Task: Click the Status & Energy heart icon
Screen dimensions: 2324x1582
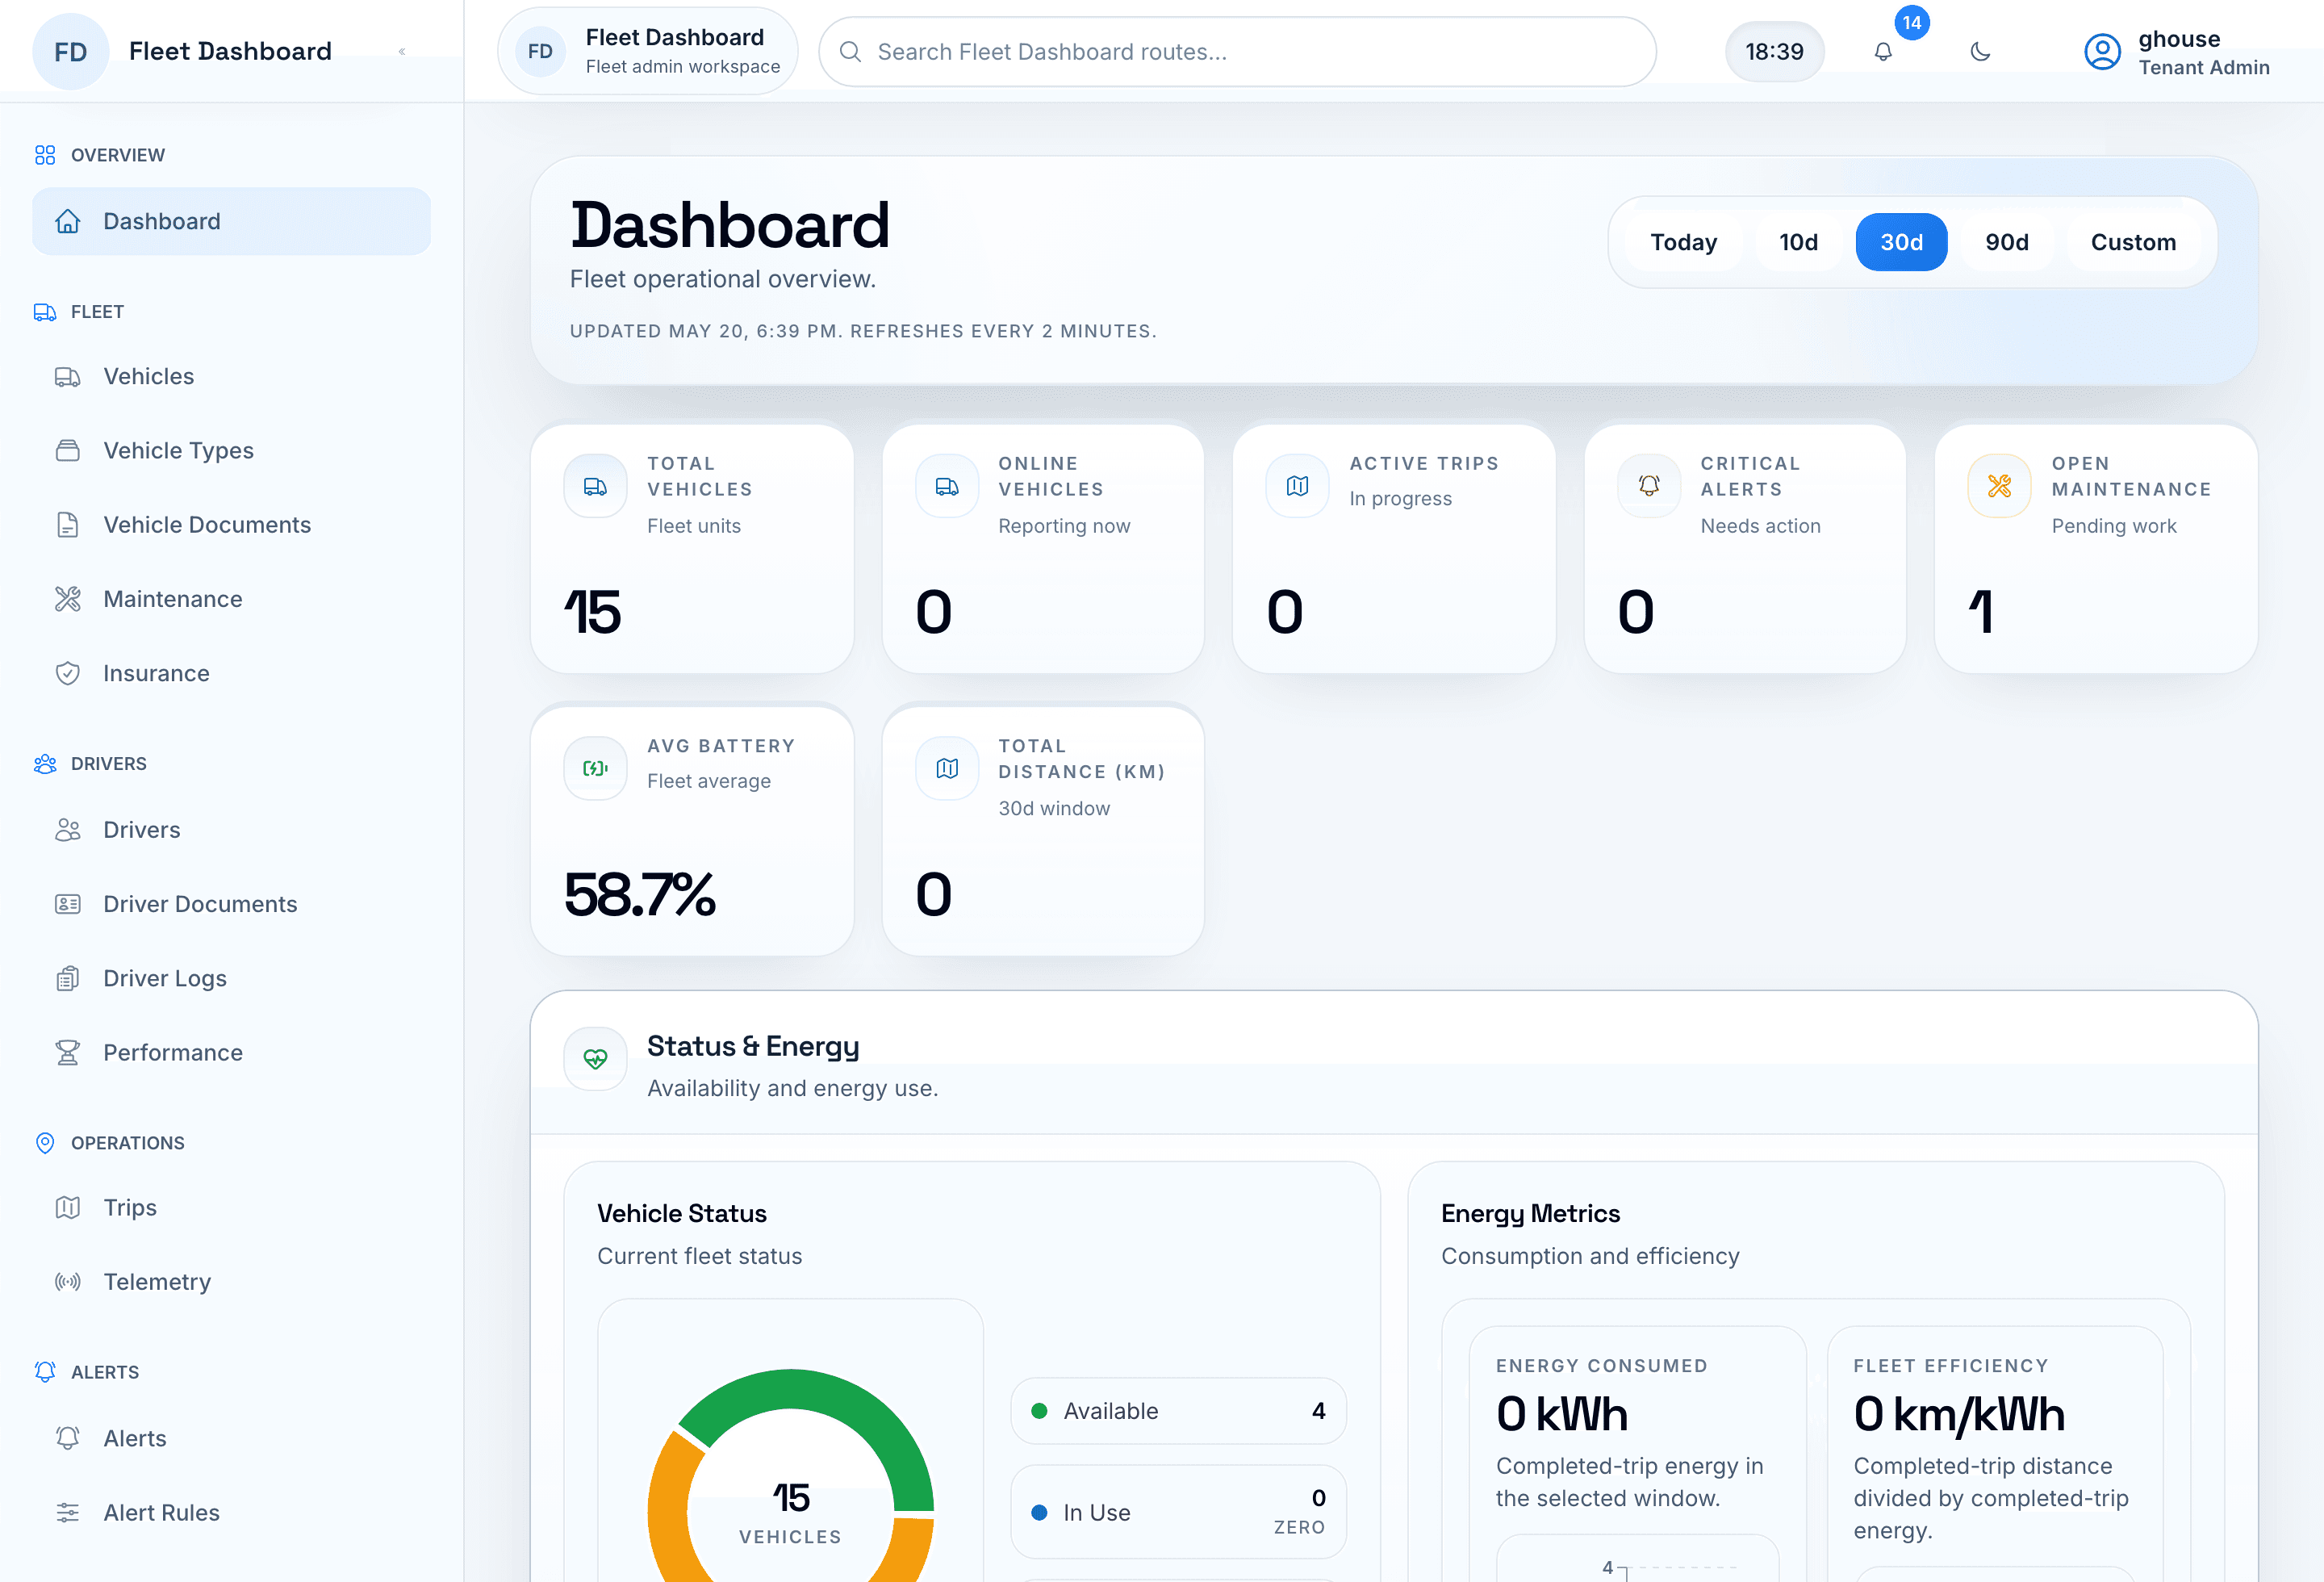Action: (595, 1059)
